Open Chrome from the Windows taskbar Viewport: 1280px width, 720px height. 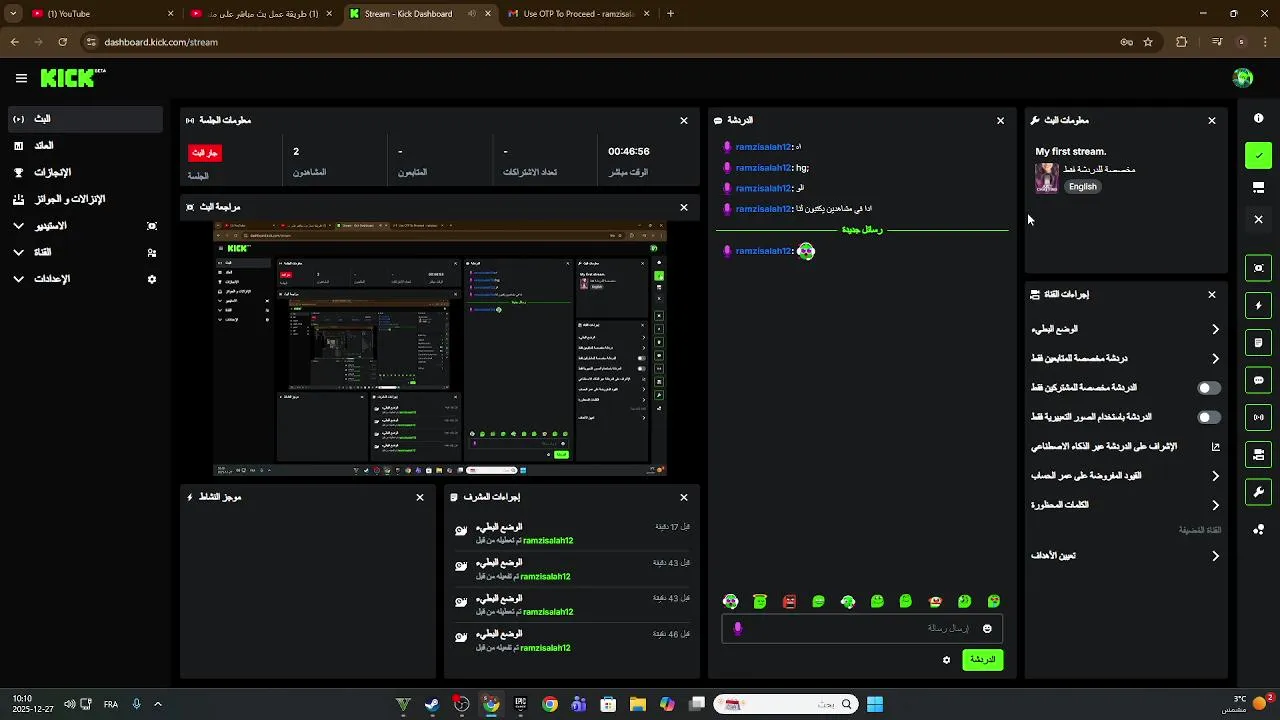point(550,704)
